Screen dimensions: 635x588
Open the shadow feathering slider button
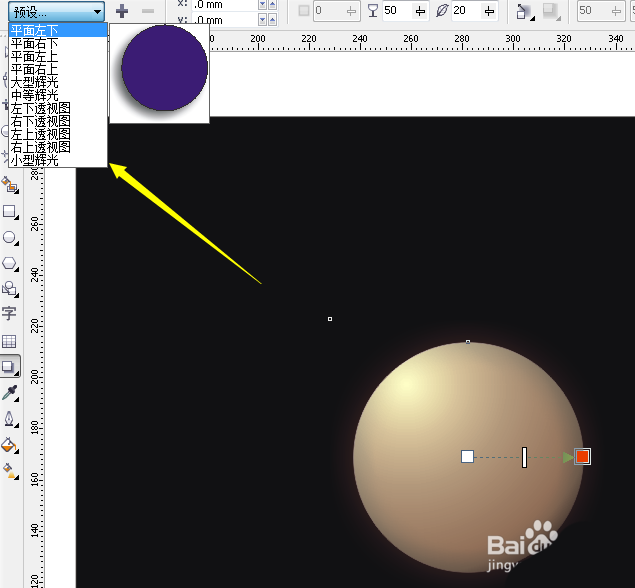click(x=490, y=11)
